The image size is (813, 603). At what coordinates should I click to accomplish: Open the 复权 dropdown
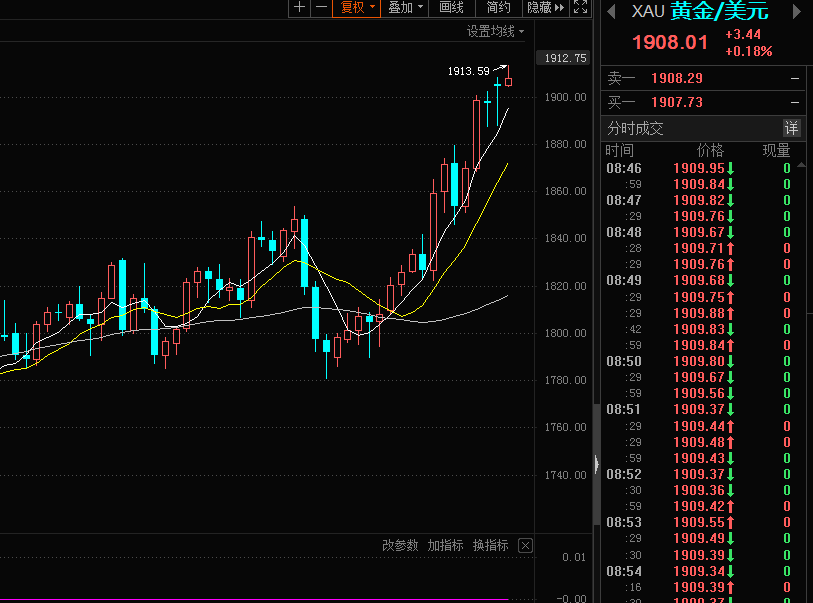(358, 7)
